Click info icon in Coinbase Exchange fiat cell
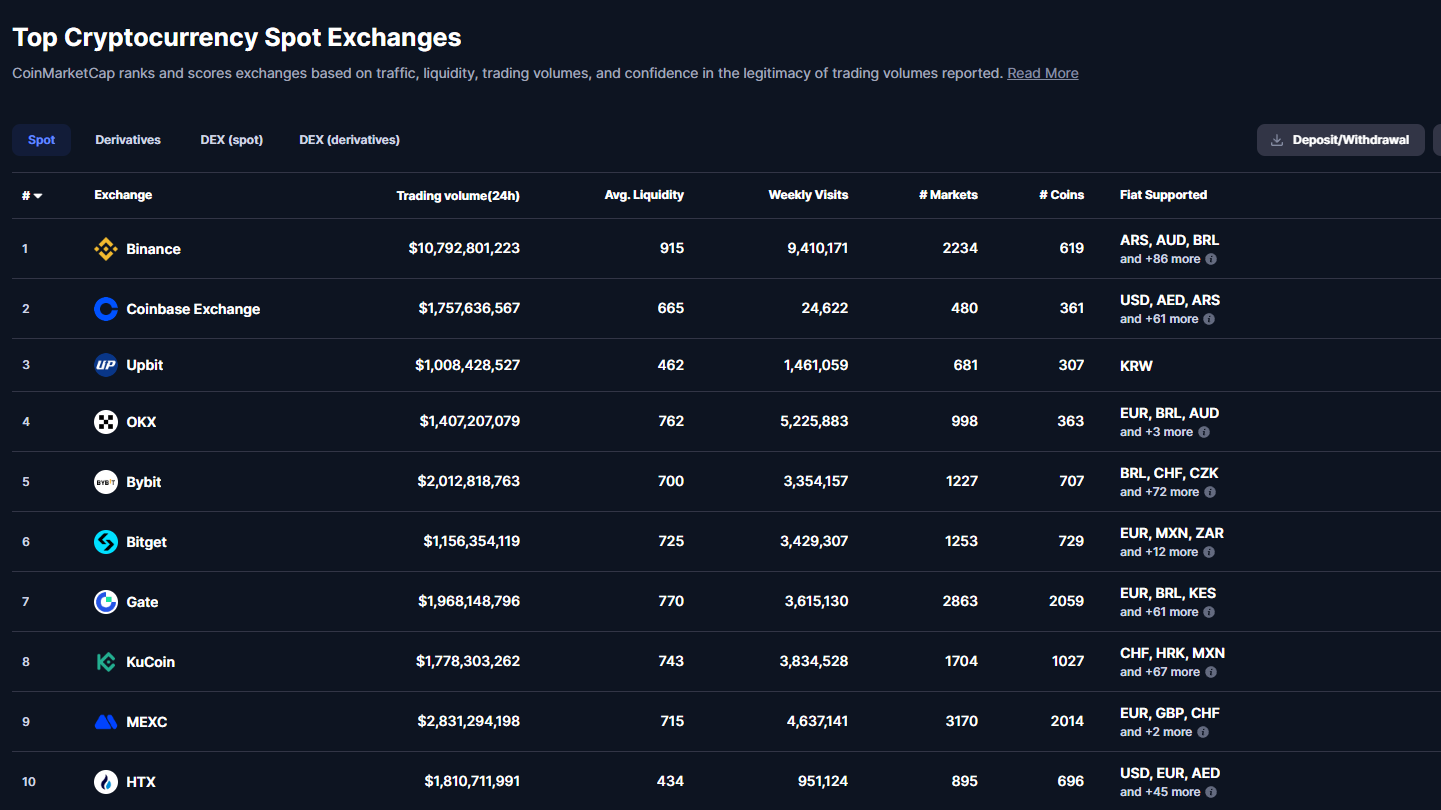1441x810 pixels. pos(1209,319)
